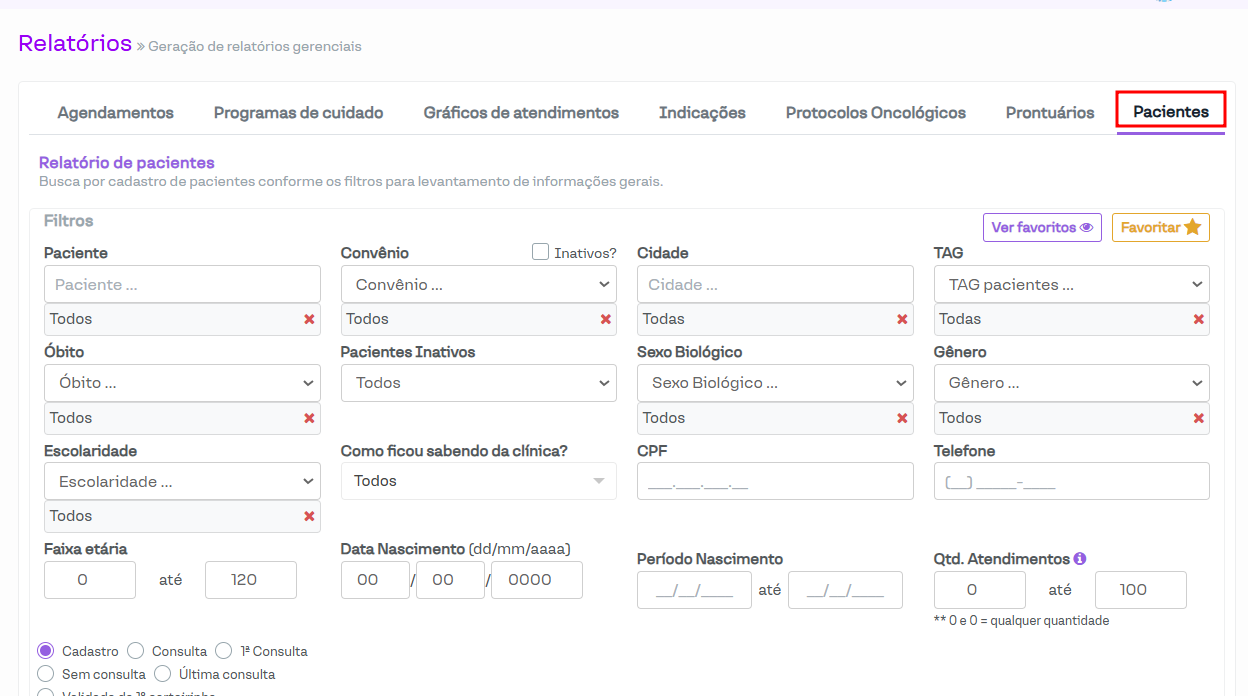Select the Última consulta radio option

pyautogui.click(x=163, y=674)
